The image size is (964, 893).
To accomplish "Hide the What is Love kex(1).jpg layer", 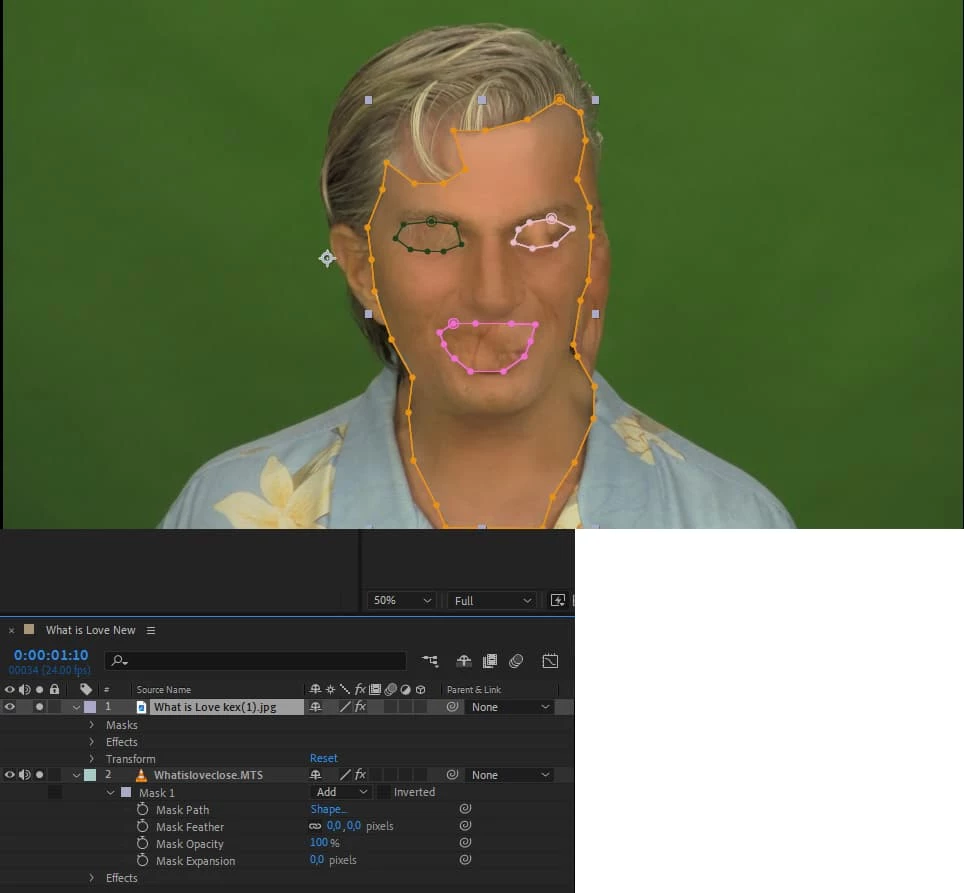I will pyautogui.click(x=10, y=707).
